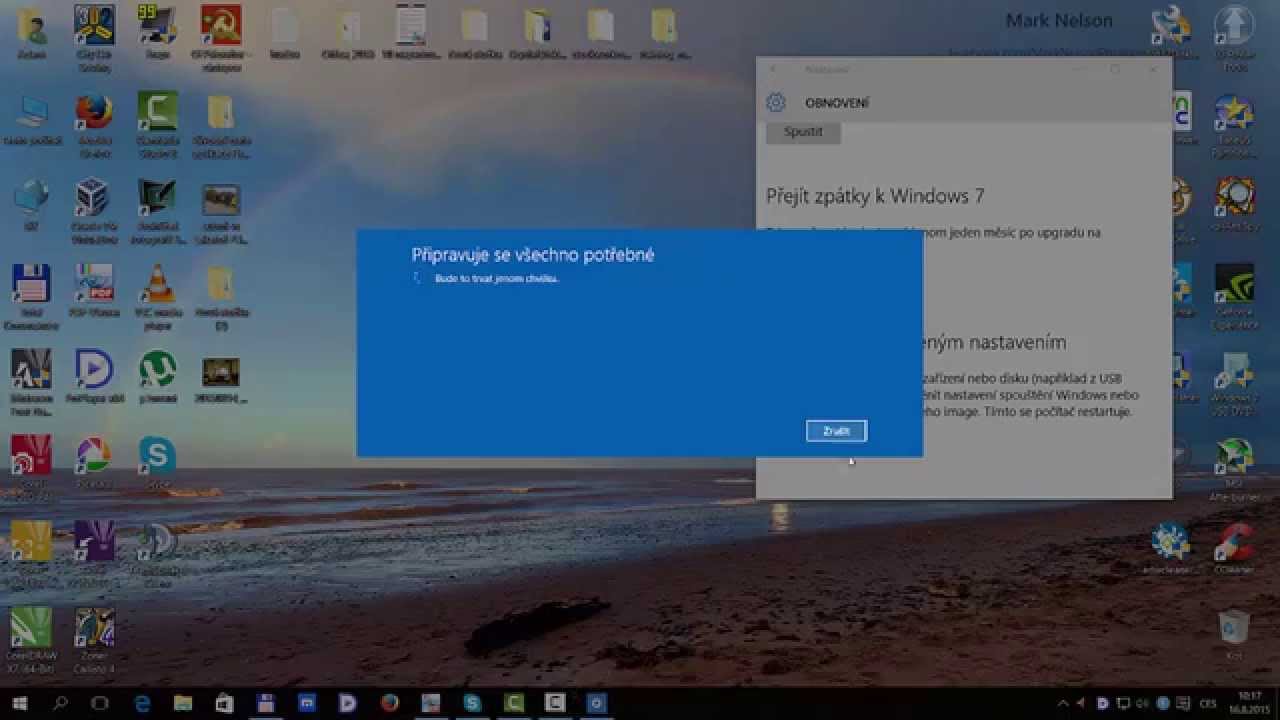Click the settings gear icon beside OBNOVENÍ

[x=775, y=103]
